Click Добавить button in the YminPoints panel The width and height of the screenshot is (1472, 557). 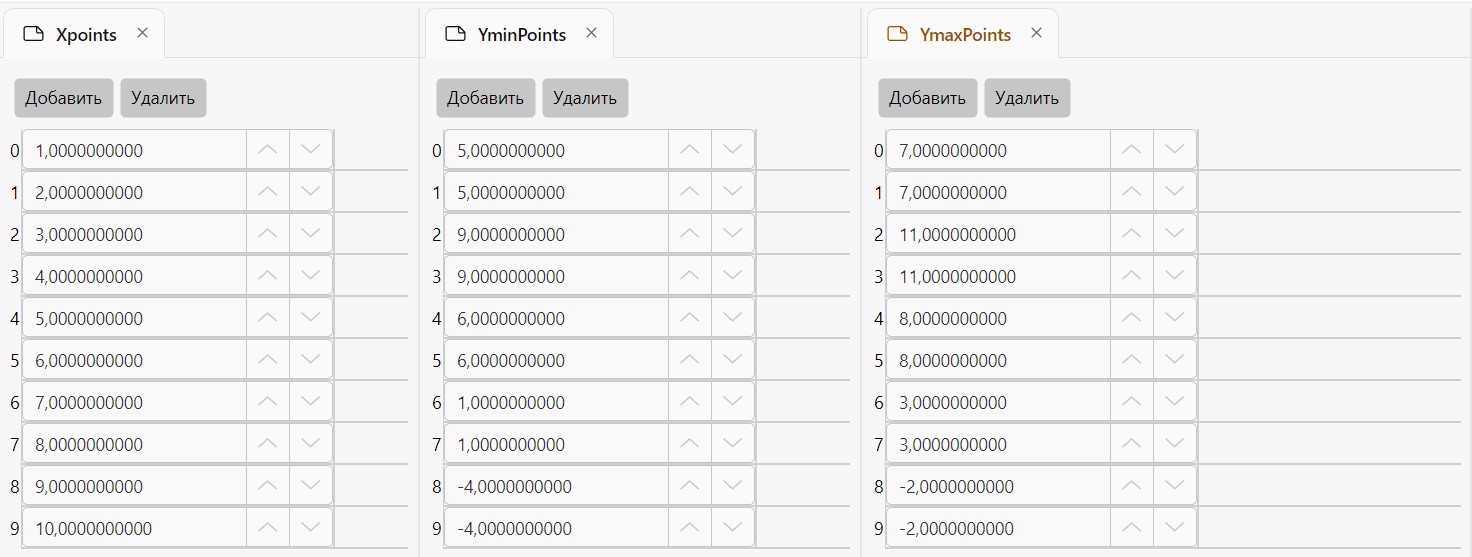(486, 98)
